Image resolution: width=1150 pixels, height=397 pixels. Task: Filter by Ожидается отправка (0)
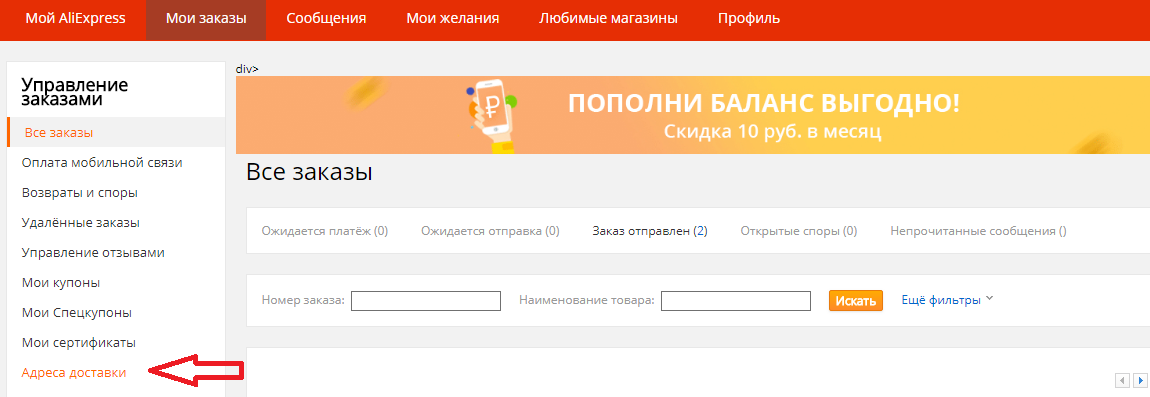(490, 231)
